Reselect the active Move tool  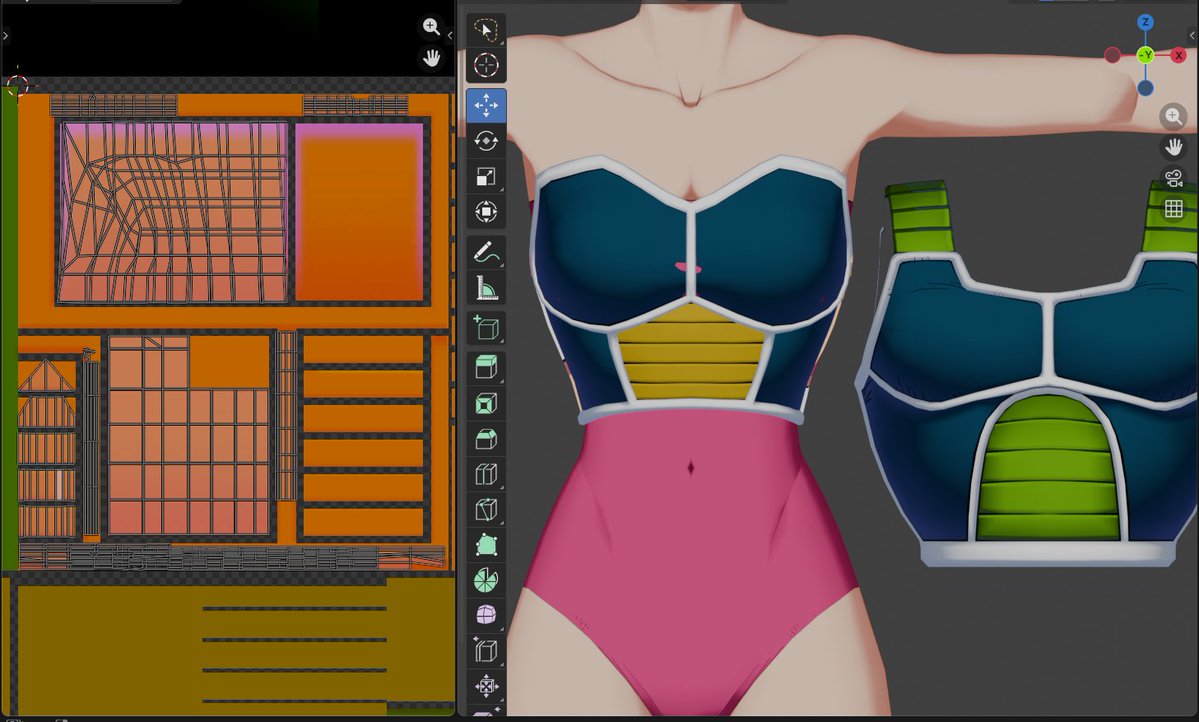click(485, 104)
